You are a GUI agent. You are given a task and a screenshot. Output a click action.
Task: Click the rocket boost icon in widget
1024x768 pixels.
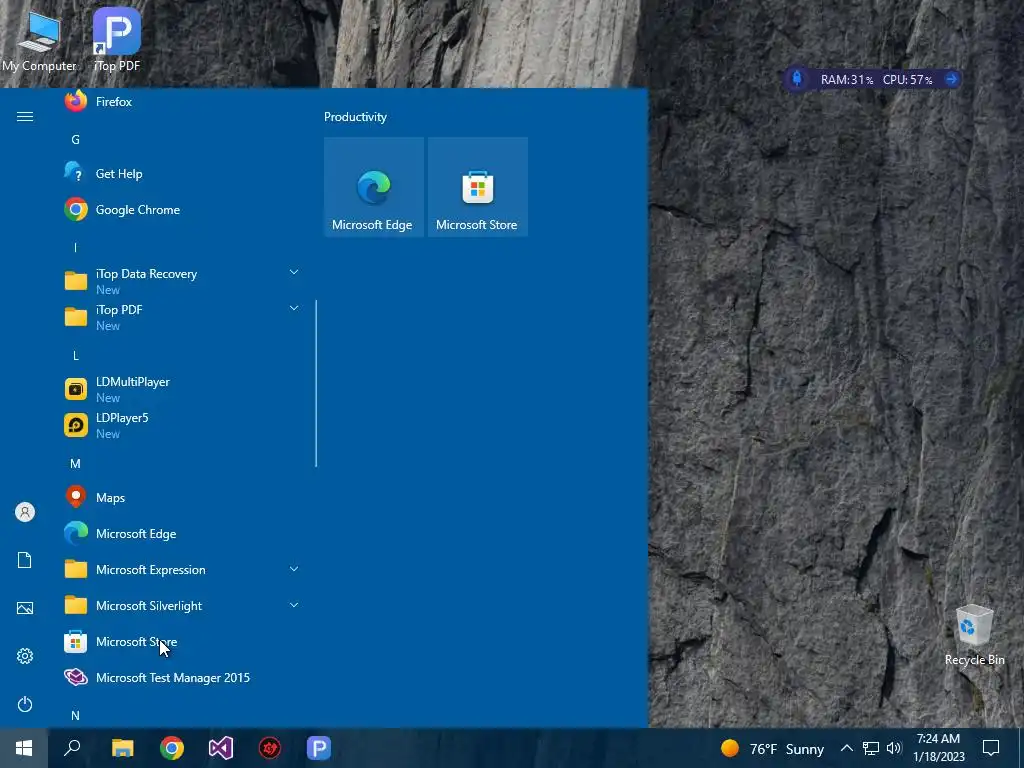797,79
